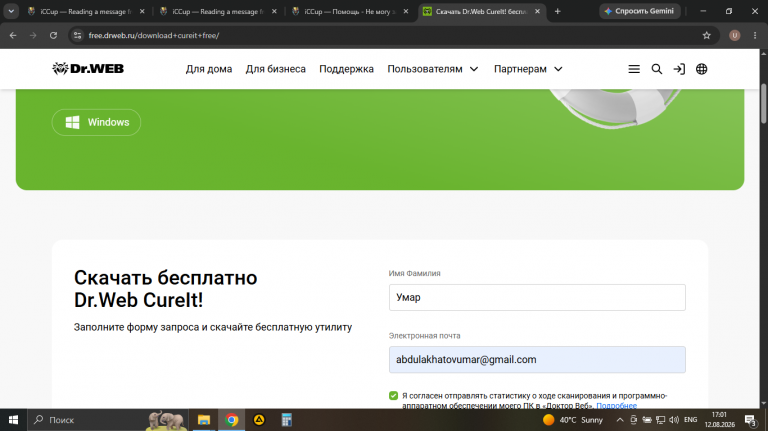This screenshot has width=768, height=431.
Task: Click the ENG language indicator
Action: [691, 420]
